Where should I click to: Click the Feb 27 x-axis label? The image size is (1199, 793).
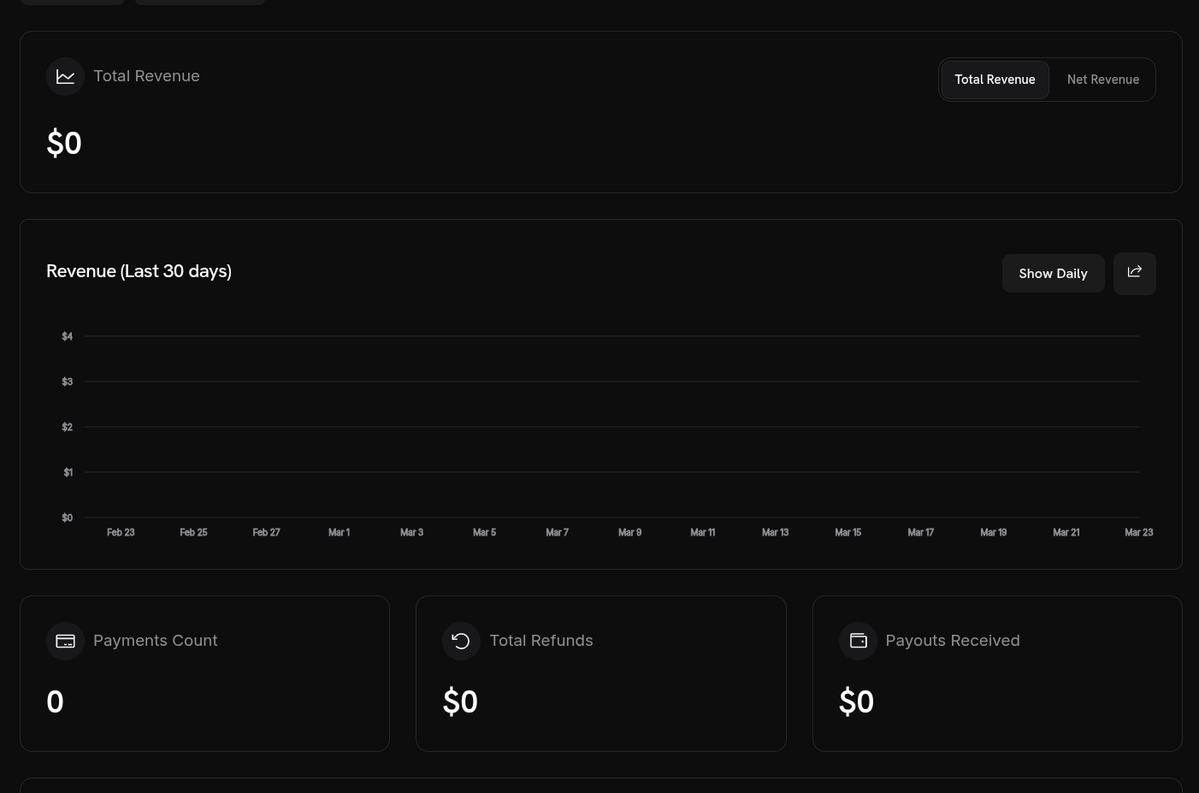pos(266,532)
